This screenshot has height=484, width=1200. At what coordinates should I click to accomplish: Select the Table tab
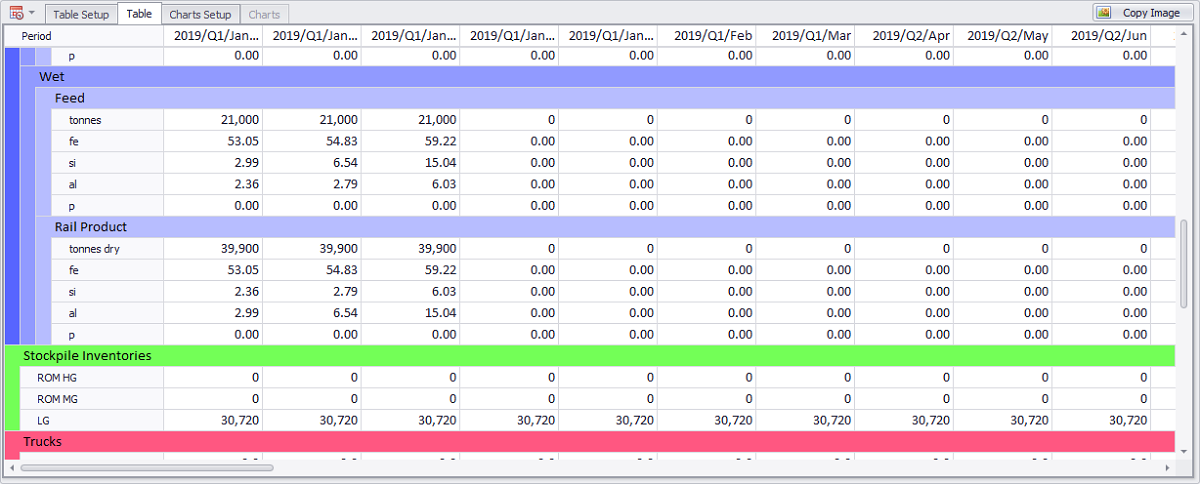(139, 14)
